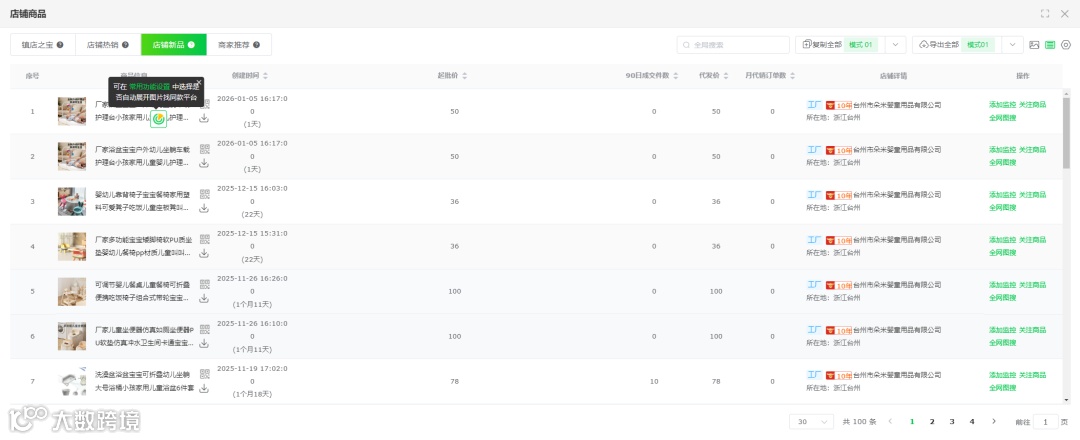The width and height of the screenshot is (1080, 440).
Task: Click company name in row 1 店铺详情
Action: click(897, 105)
